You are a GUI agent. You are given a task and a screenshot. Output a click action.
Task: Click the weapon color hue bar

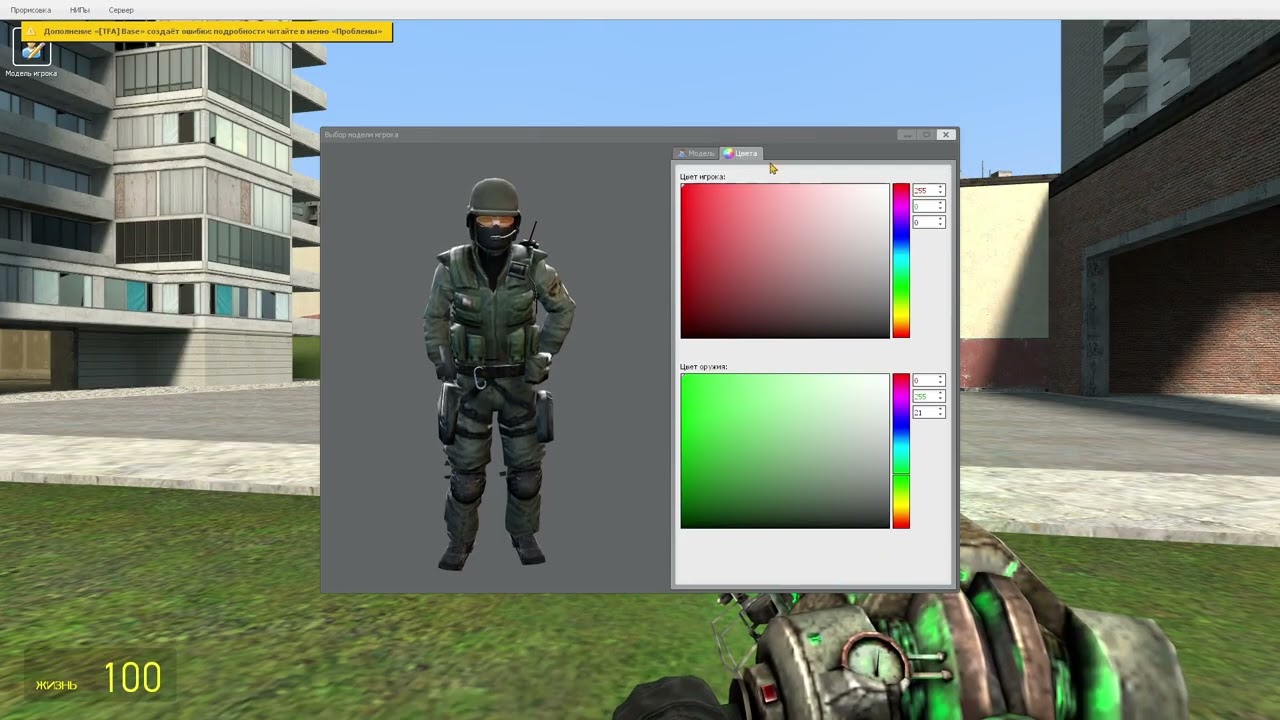[x=901, y=451]
